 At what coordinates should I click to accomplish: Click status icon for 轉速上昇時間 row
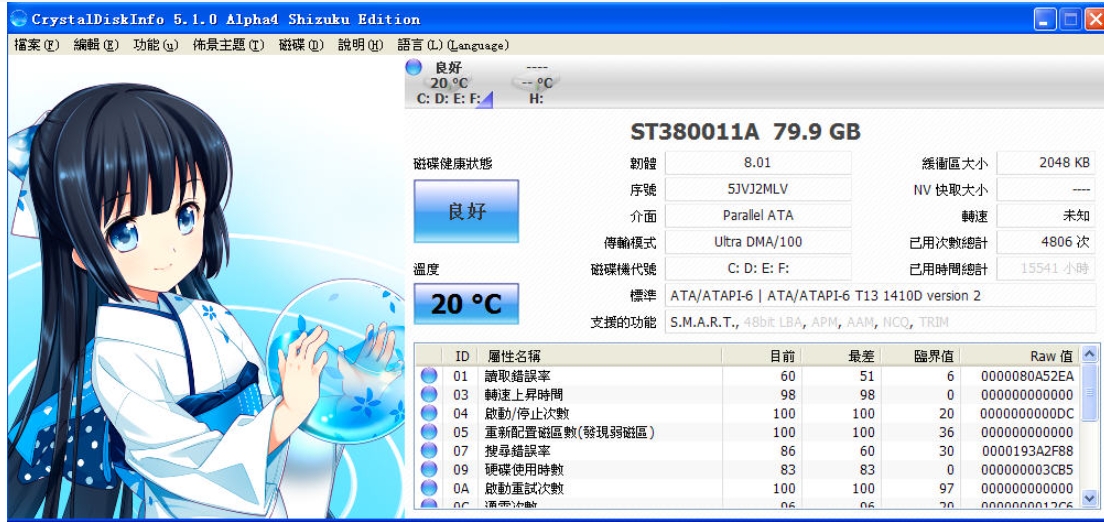tap(429, 395)
